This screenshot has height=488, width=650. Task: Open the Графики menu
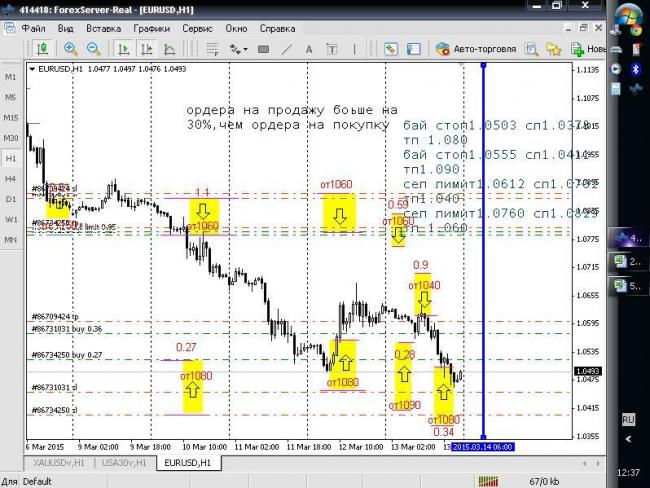tap(152, 29)
